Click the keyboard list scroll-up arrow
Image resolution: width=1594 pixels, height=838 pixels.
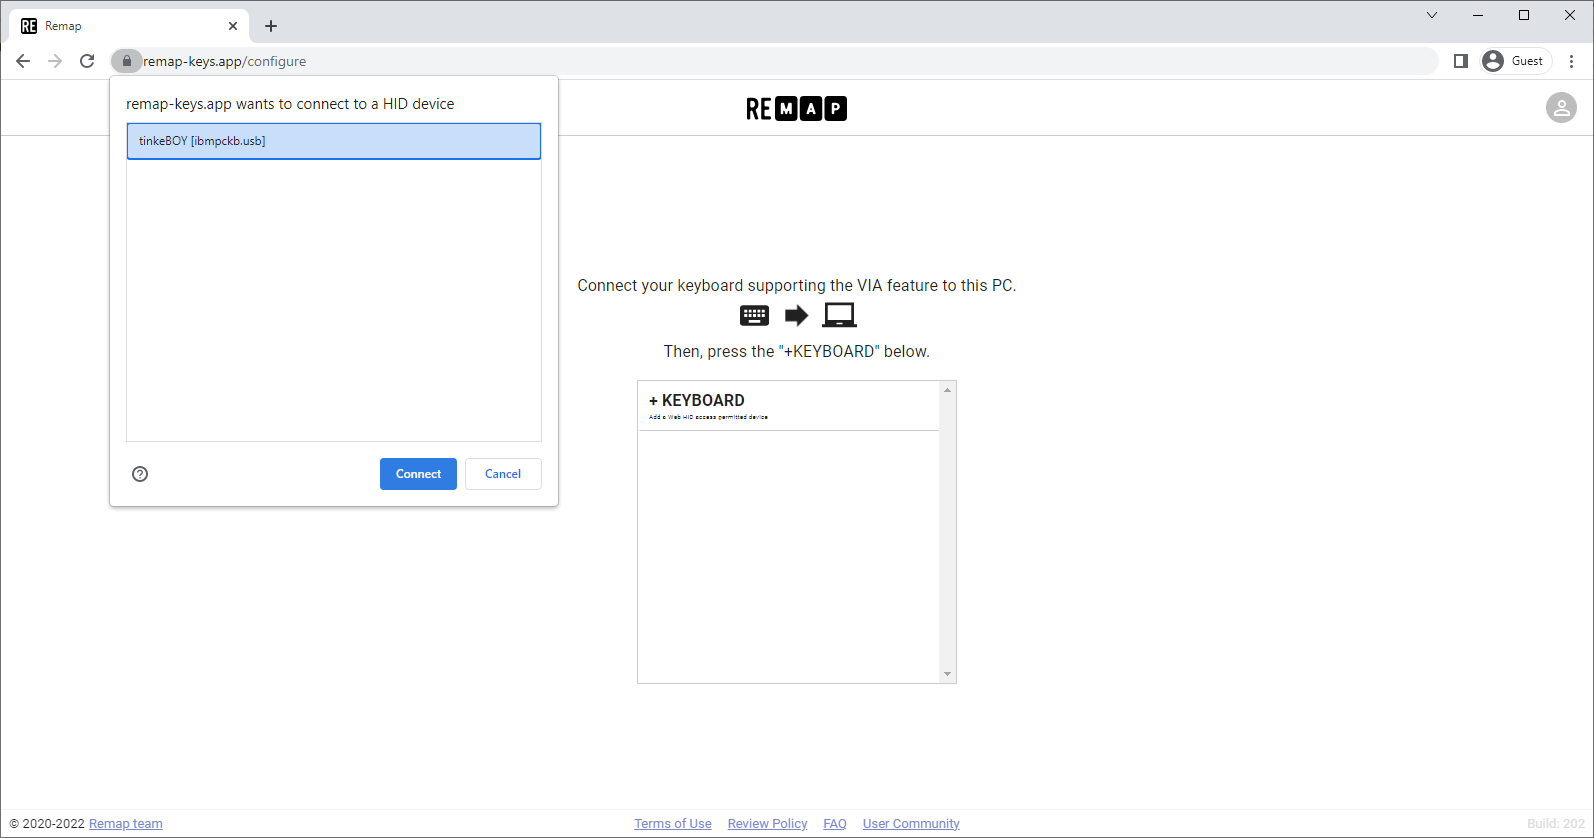point(948,390)
